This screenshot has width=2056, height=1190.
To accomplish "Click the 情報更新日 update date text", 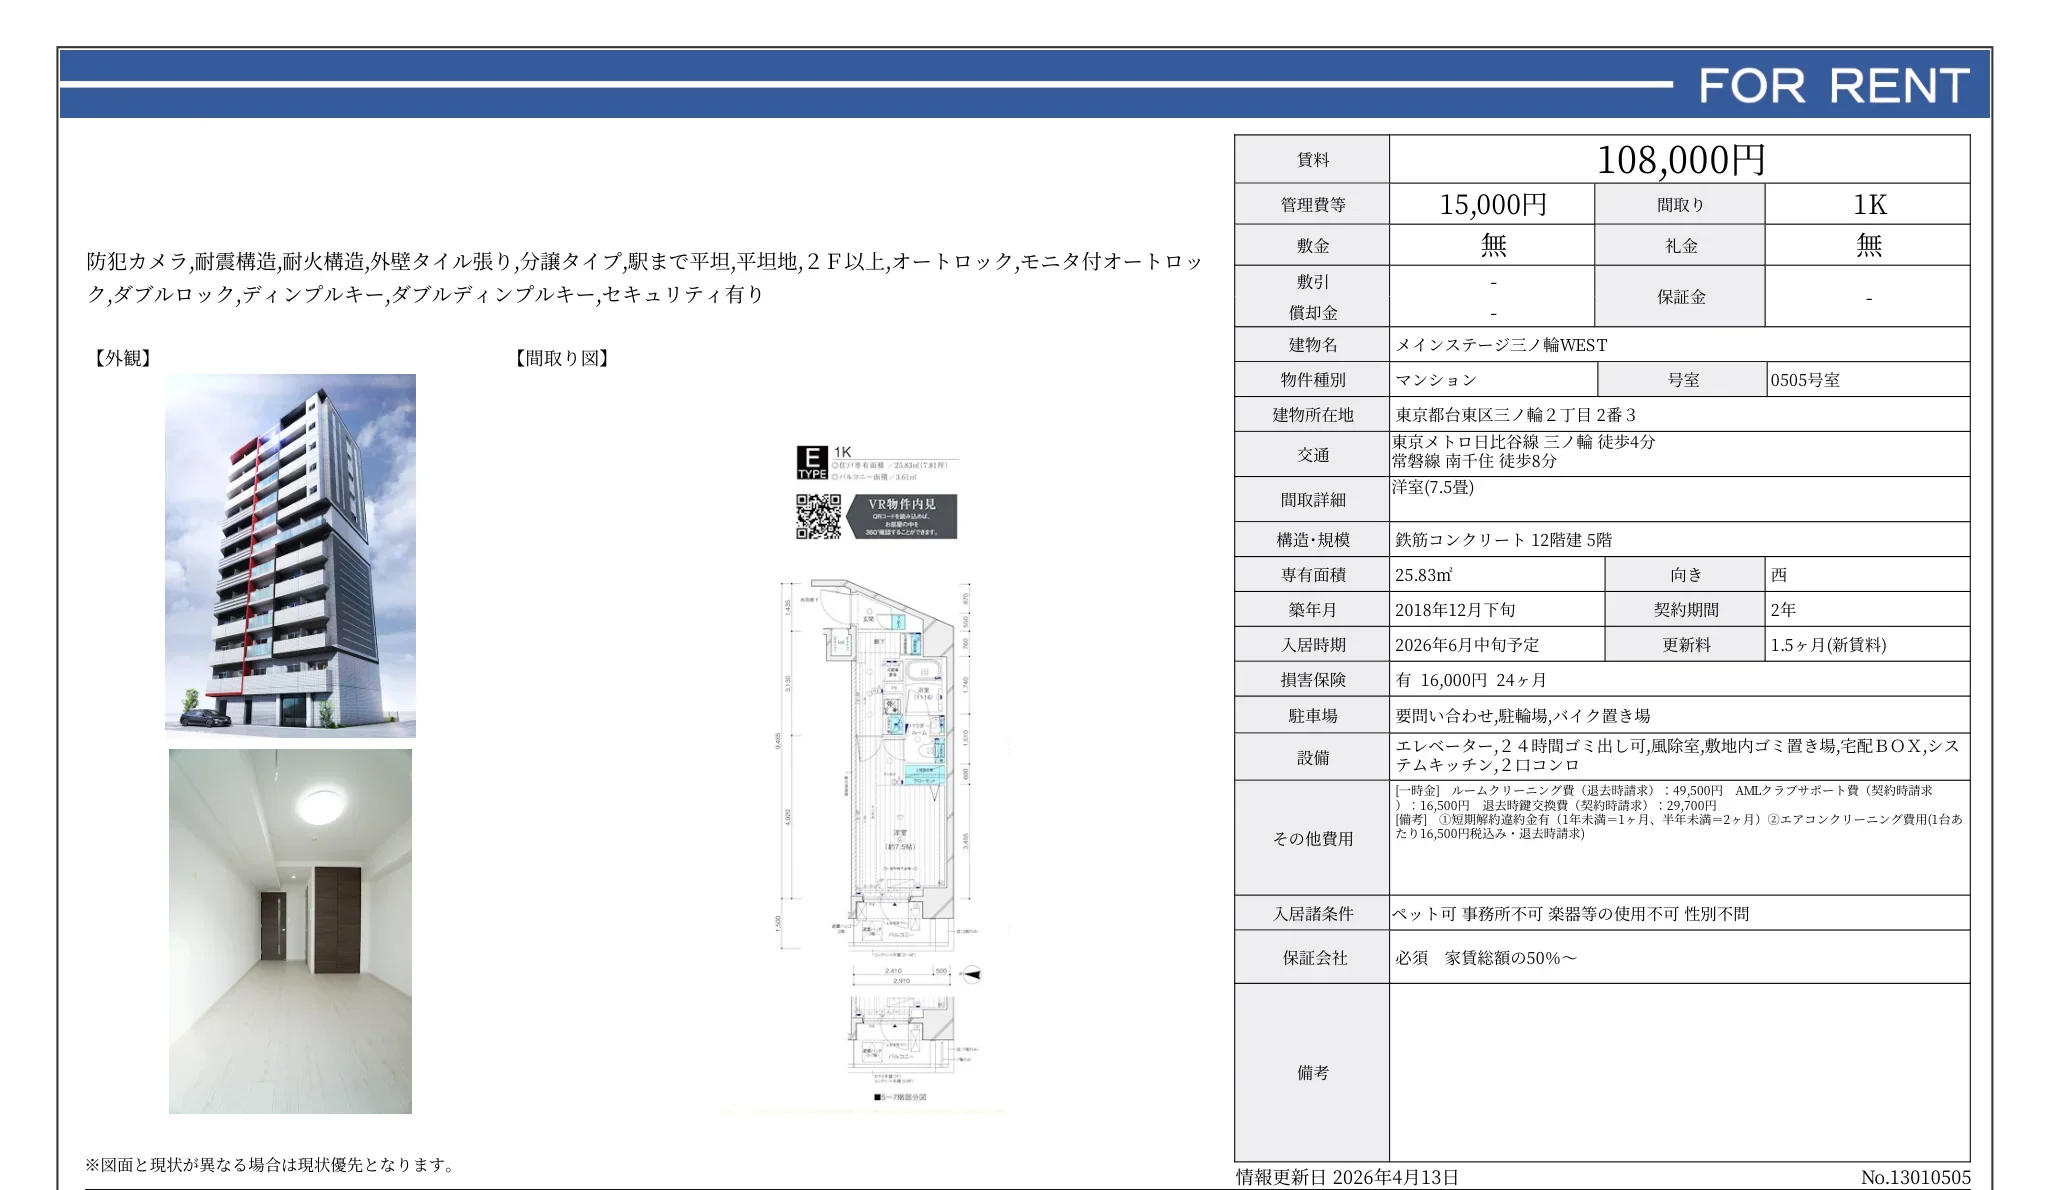I will pyautogui.click(x=1346, y=1177).
